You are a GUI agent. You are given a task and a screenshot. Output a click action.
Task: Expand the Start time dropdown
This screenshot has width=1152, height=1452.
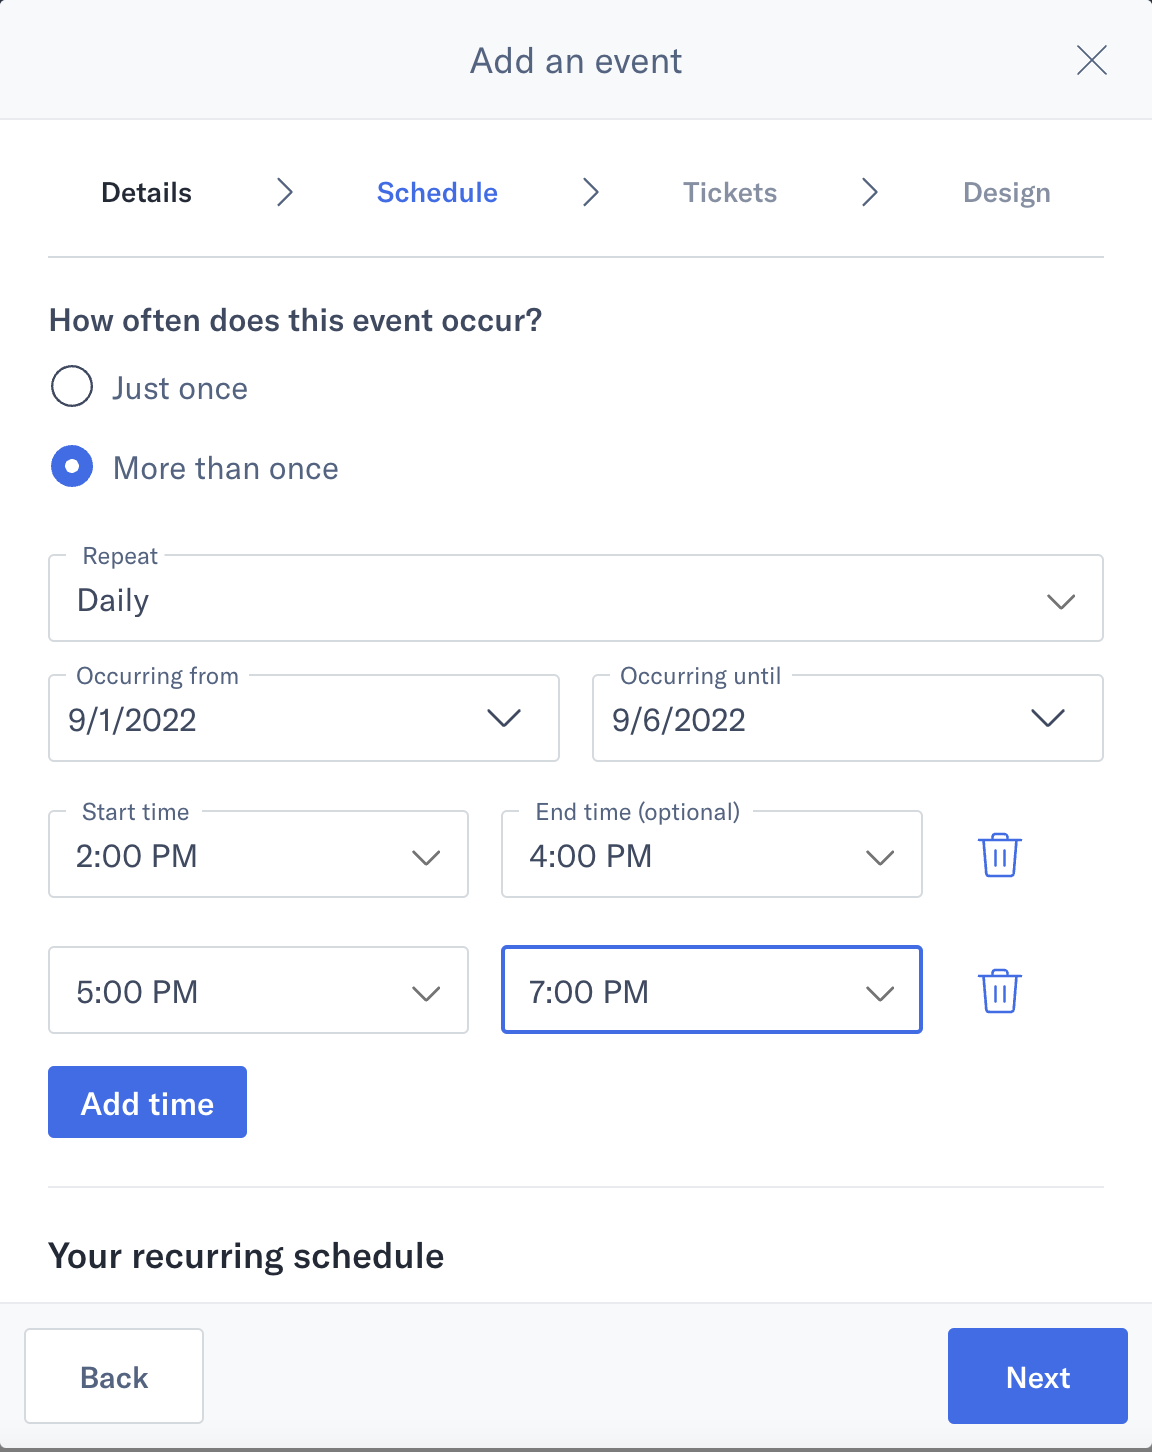coord(426,856)
